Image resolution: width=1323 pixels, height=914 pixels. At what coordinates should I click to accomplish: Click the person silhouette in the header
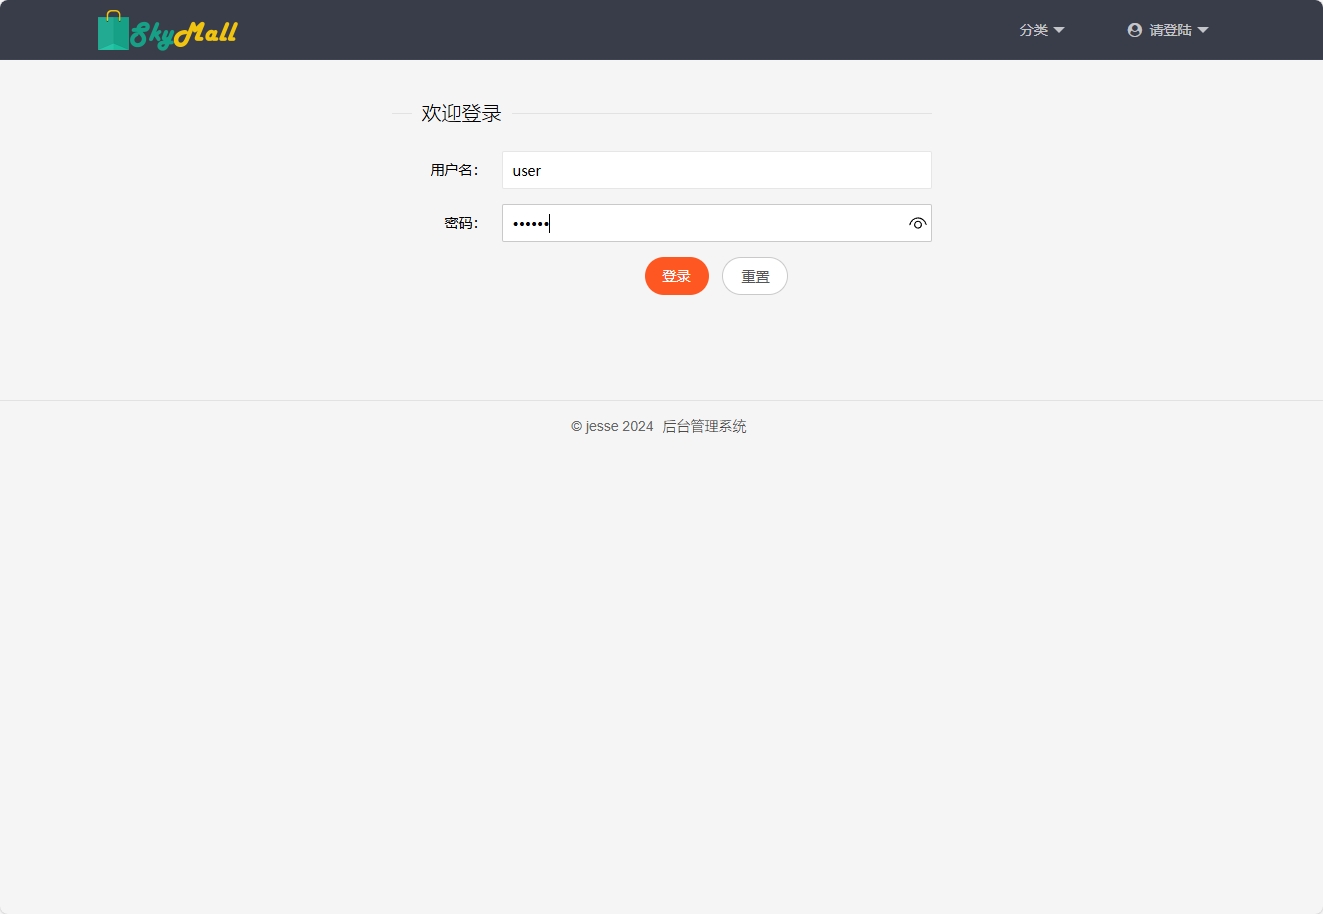coord(1134,30)
